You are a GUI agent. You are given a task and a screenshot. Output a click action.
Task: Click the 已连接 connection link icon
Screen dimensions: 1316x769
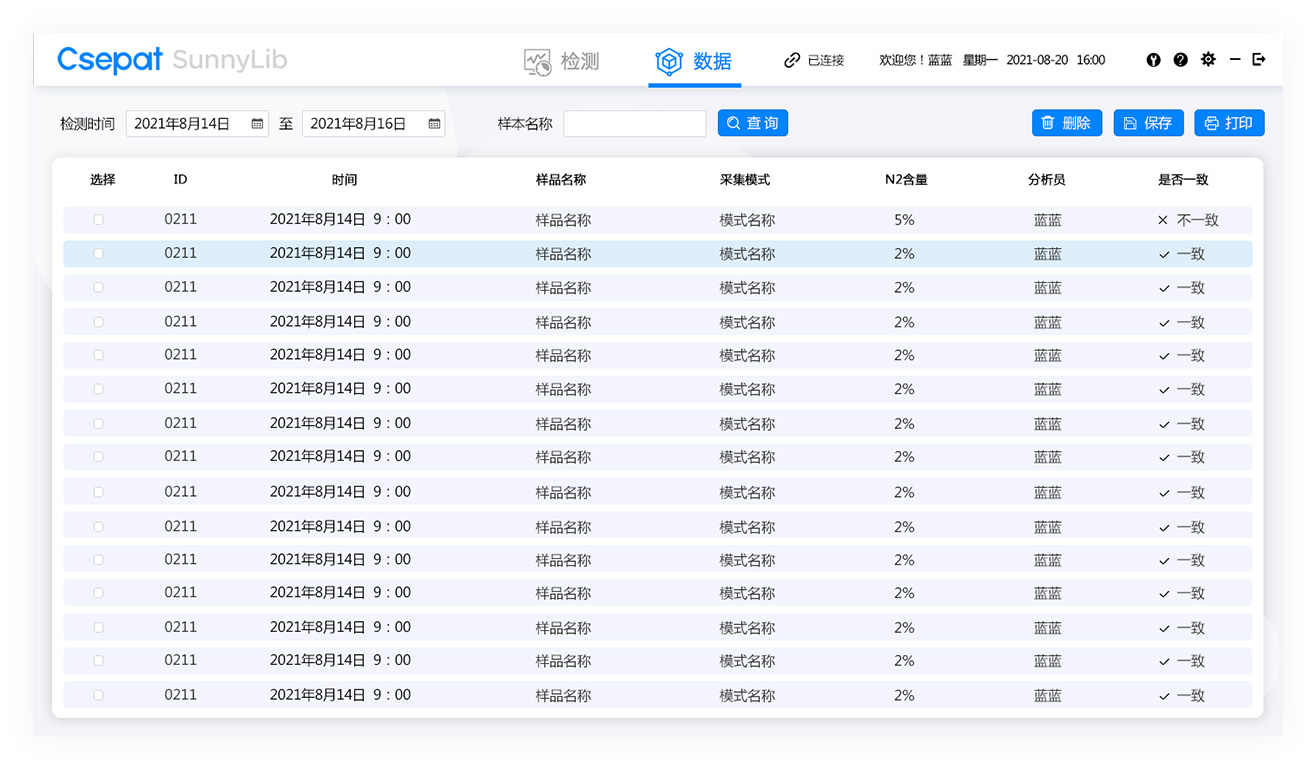[x=793, y=60]
